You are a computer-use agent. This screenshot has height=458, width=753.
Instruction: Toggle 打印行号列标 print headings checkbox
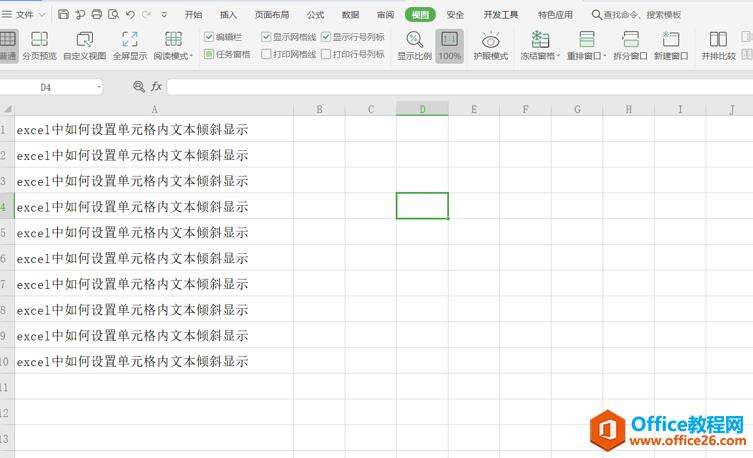[326, 54]
